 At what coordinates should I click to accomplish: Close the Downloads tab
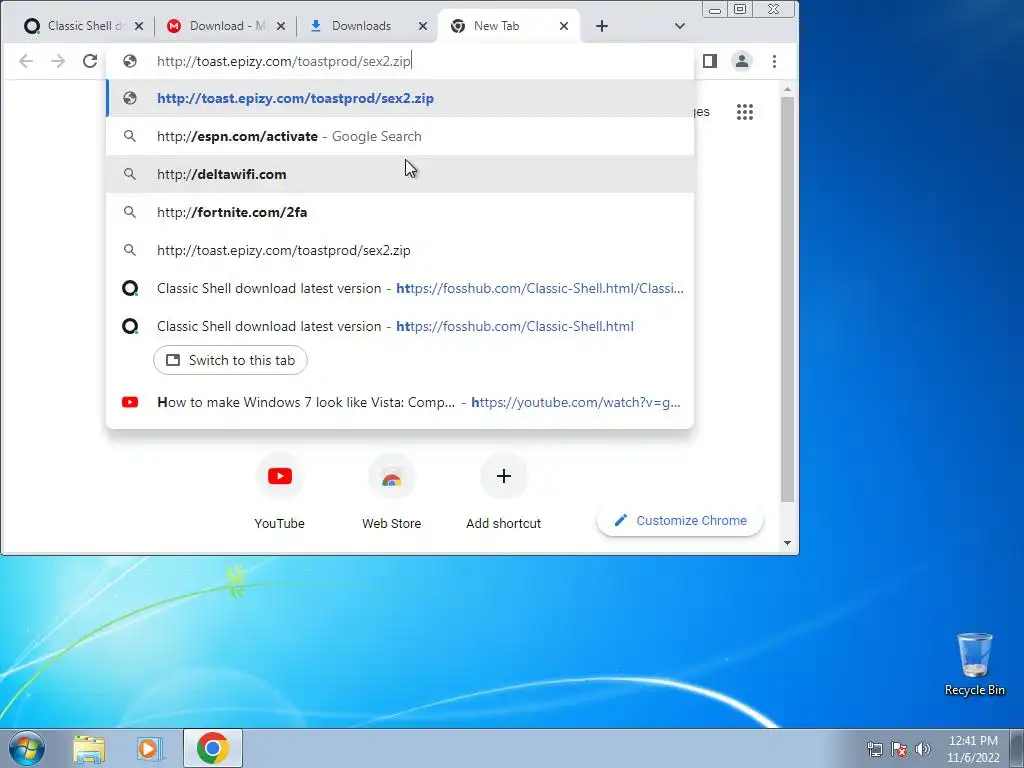pyautogui.click(x=423, y=26)
